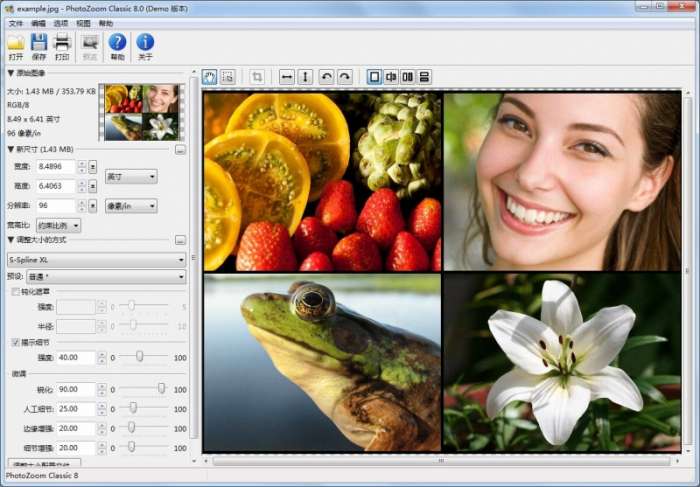Viewport: 700px width, 487px height.
Task: Toggle single-pane preview view button
Action: point(374,76)
